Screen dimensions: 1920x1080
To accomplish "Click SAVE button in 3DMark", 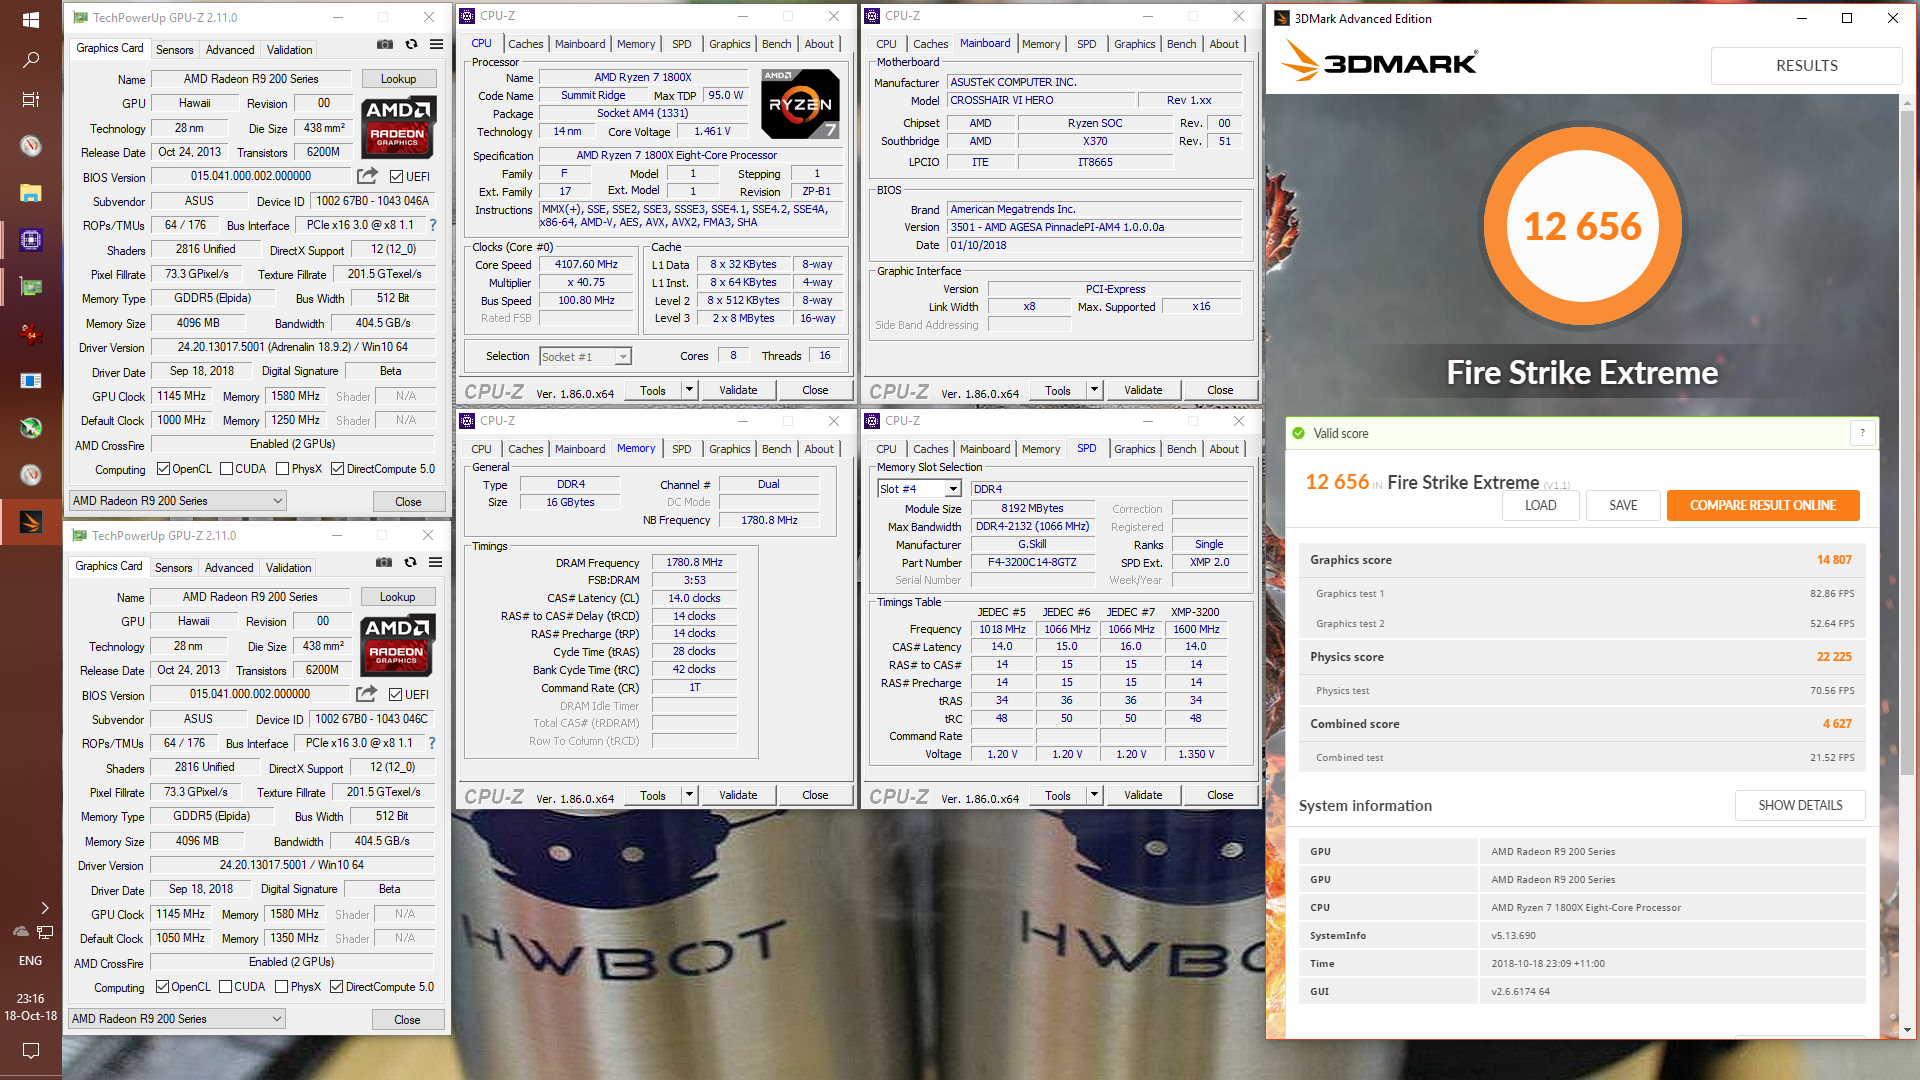I will (x=1623, y=505).
